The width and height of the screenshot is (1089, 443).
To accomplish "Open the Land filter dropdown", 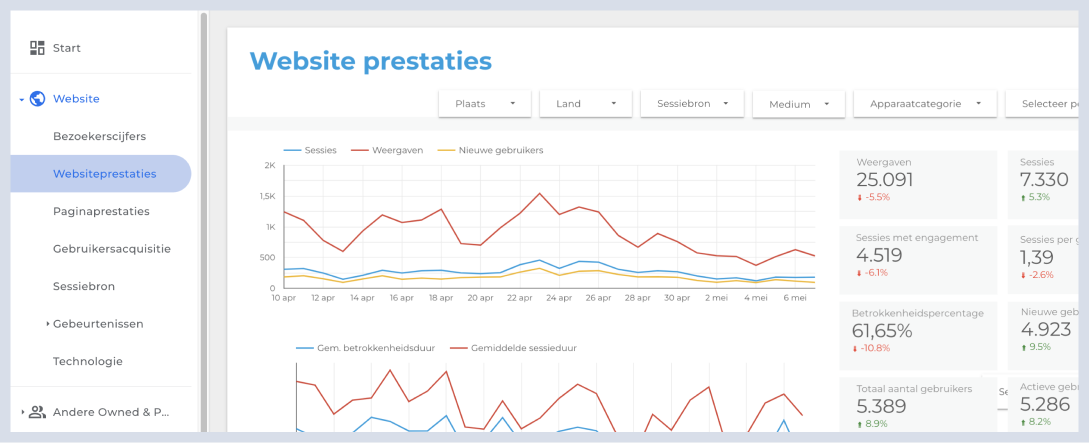I will coord(585,103).
